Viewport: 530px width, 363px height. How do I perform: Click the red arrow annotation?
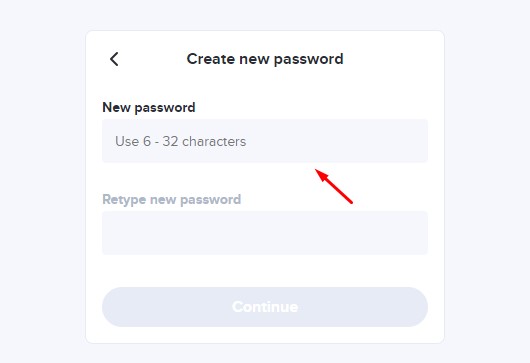(334, 187)
